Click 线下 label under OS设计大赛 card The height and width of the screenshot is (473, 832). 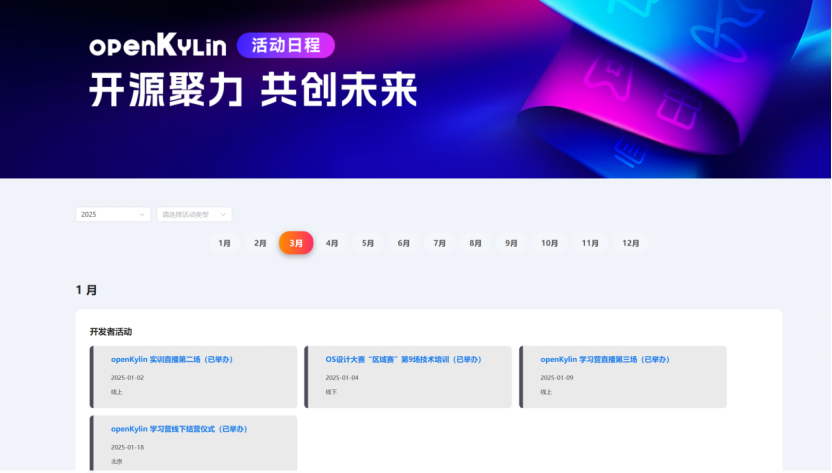[x=331, y=392]
